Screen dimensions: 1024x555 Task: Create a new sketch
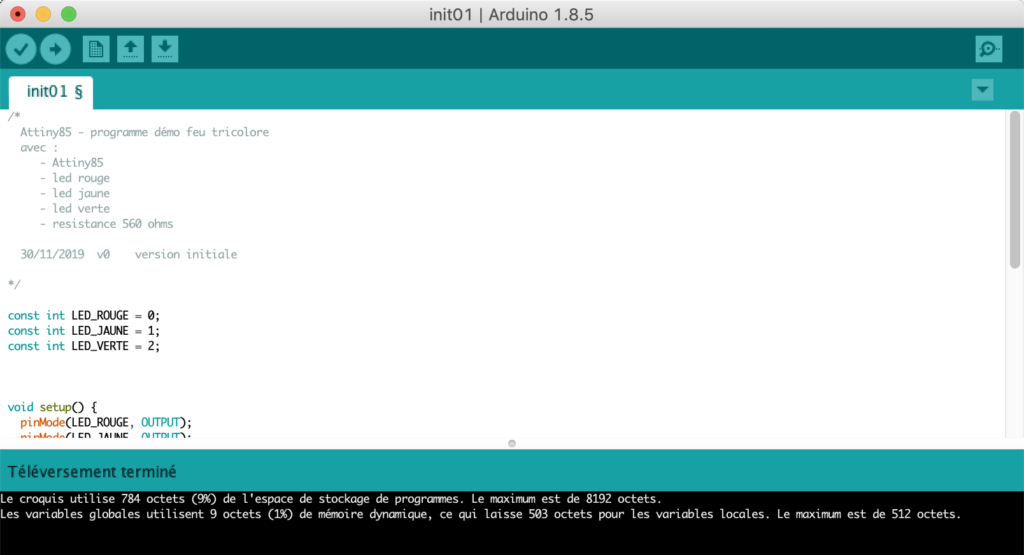[96, 48]
